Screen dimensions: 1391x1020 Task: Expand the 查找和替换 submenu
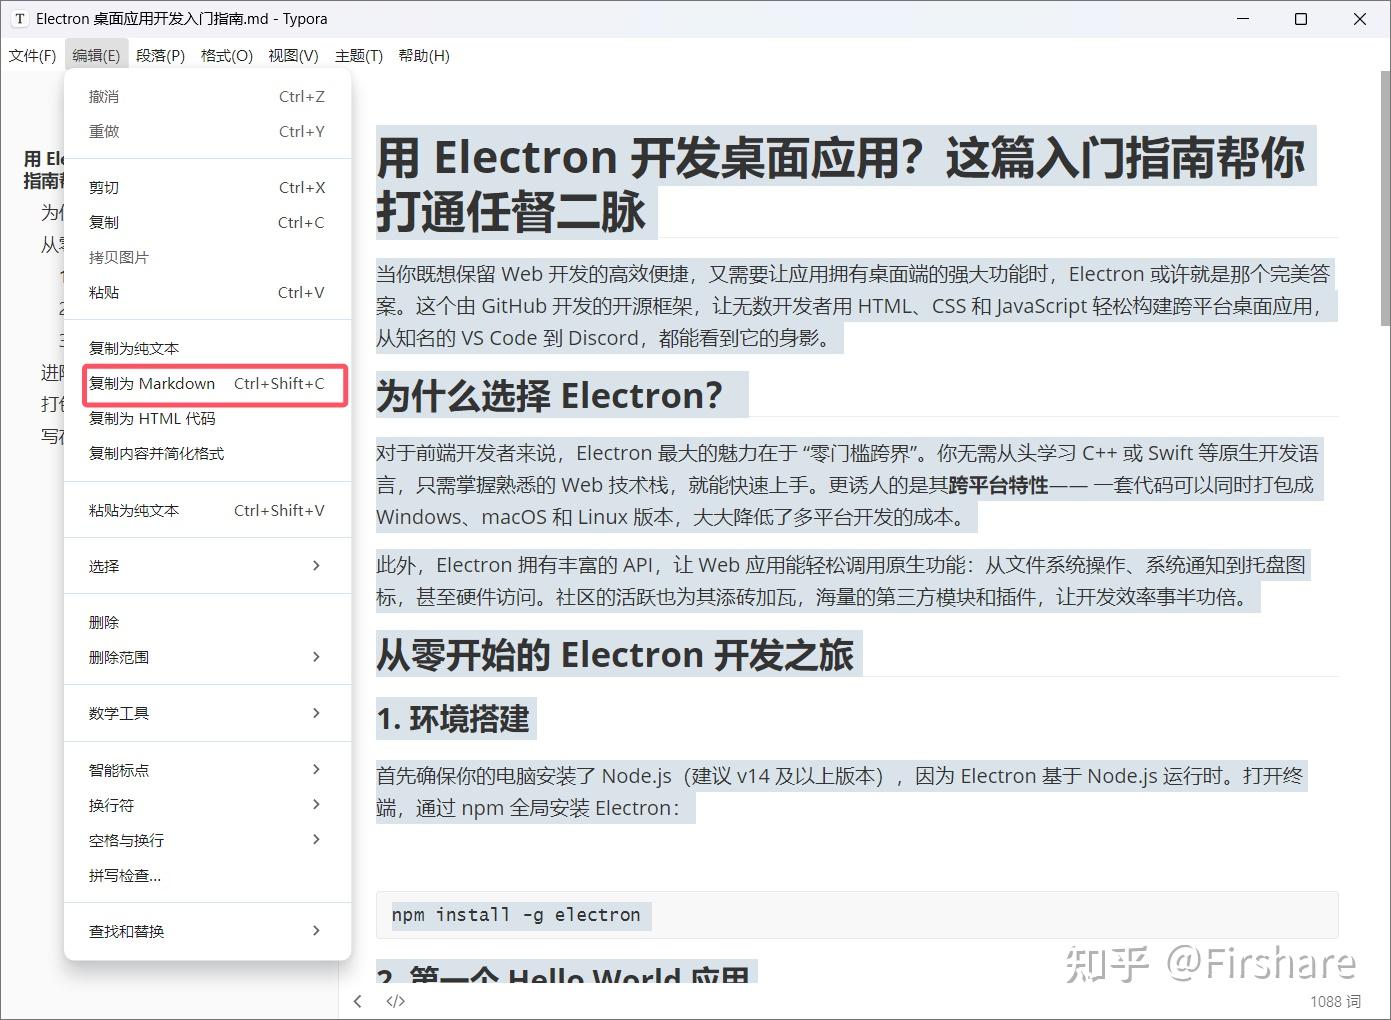[207, 932]
